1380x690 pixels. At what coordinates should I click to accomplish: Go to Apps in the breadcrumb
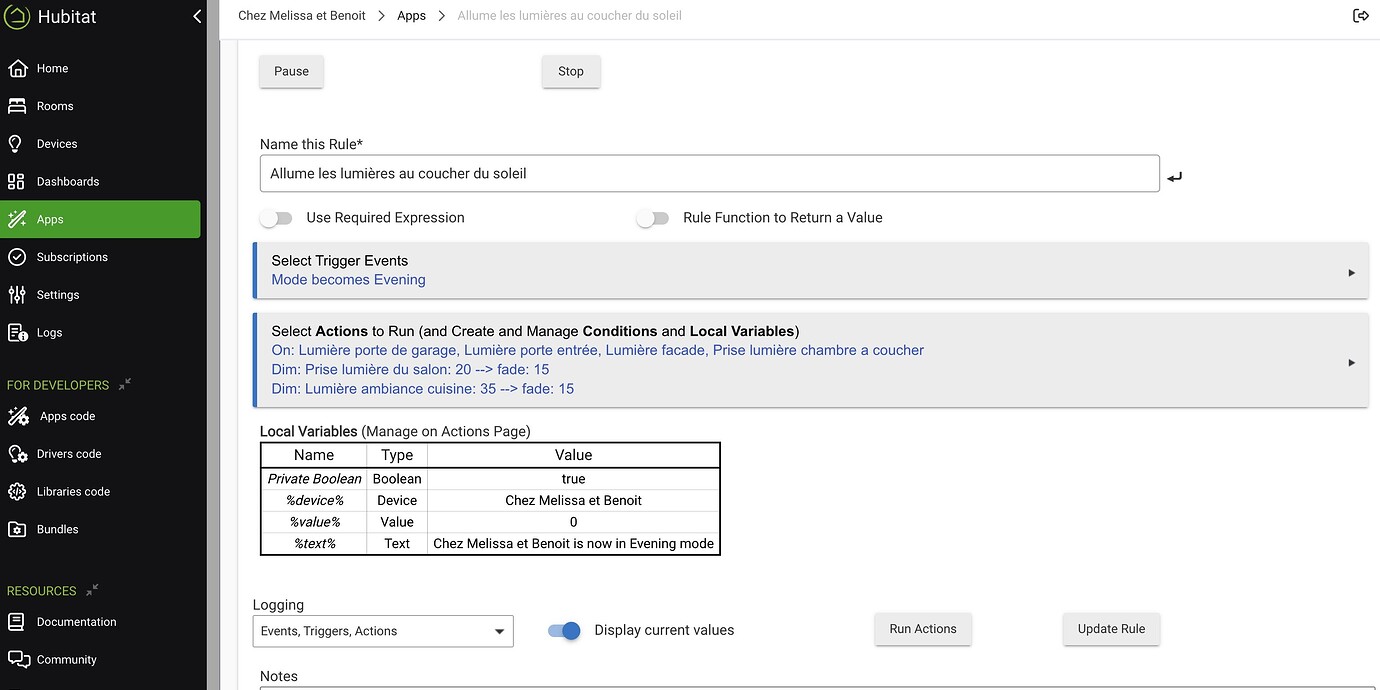[411, 16]
